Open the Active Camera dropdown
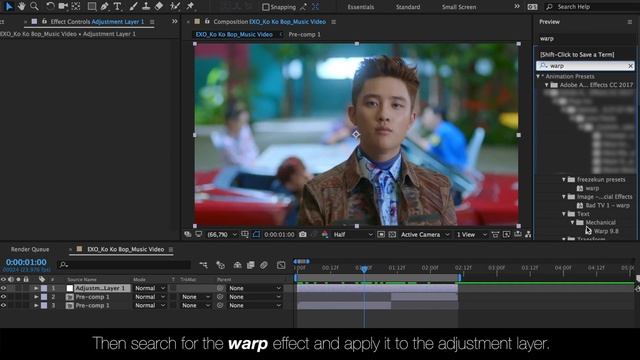This screenshot has width=640, height=360. (424, 235)
